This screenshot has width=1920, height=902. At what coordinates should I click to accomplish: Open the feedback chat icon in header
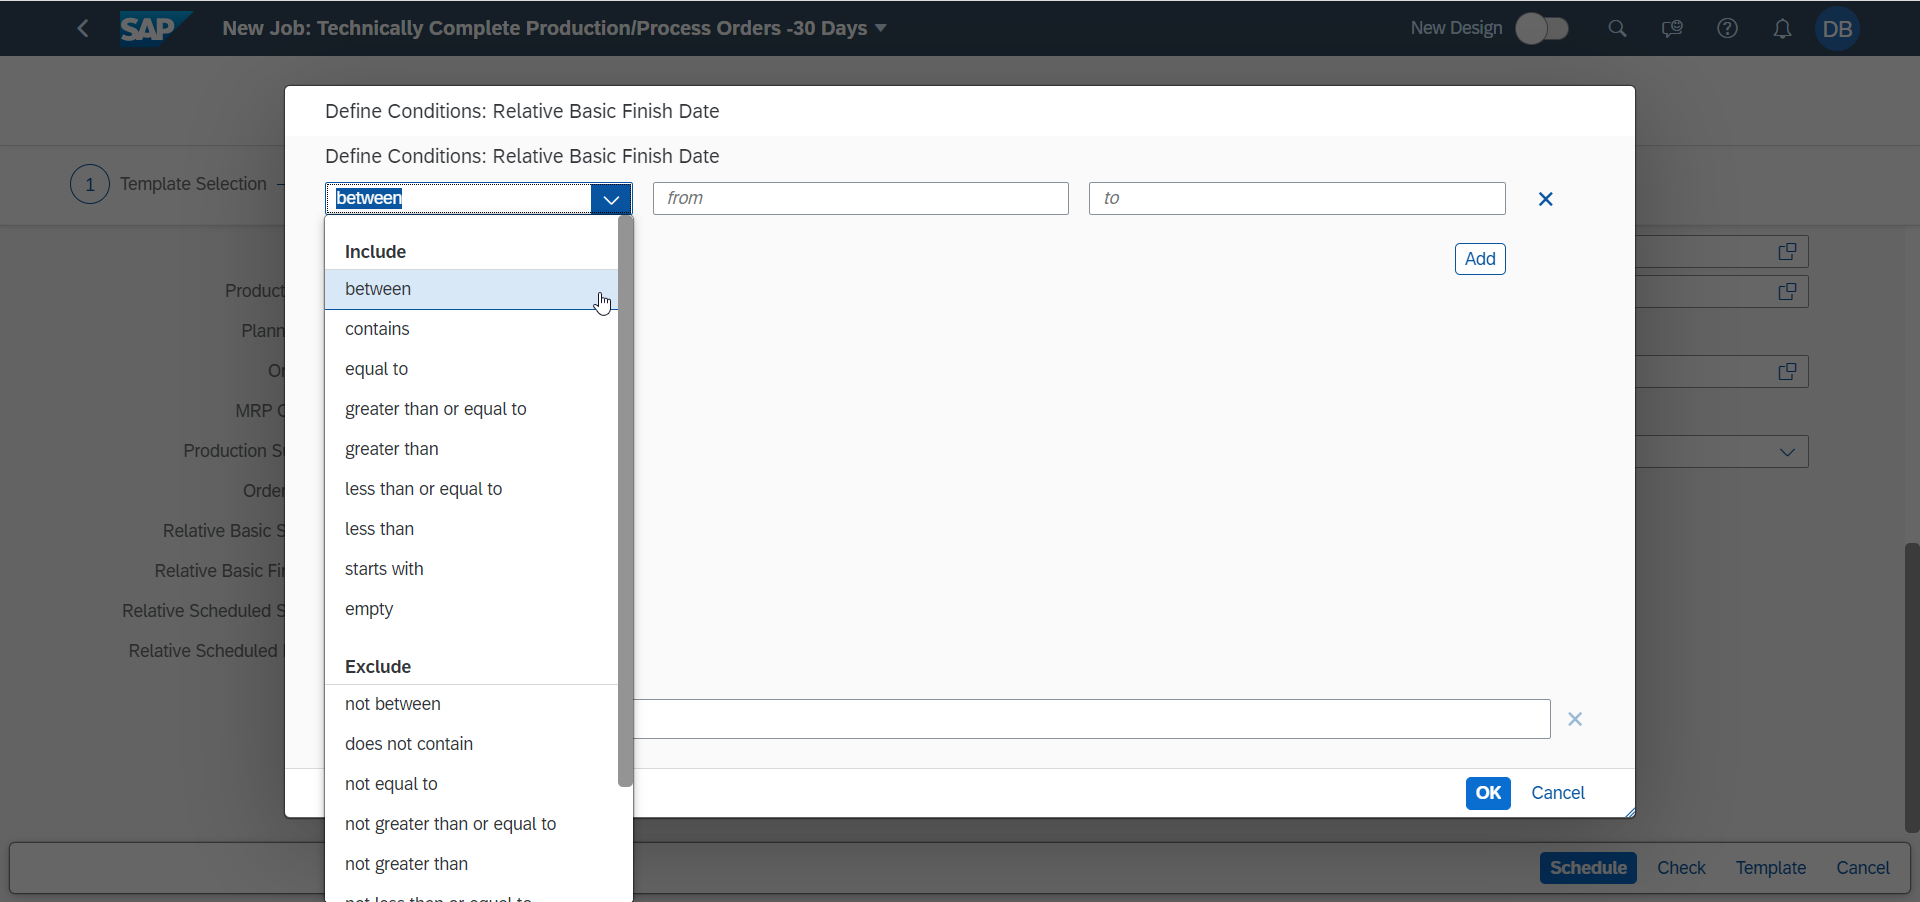(1672, 28)
